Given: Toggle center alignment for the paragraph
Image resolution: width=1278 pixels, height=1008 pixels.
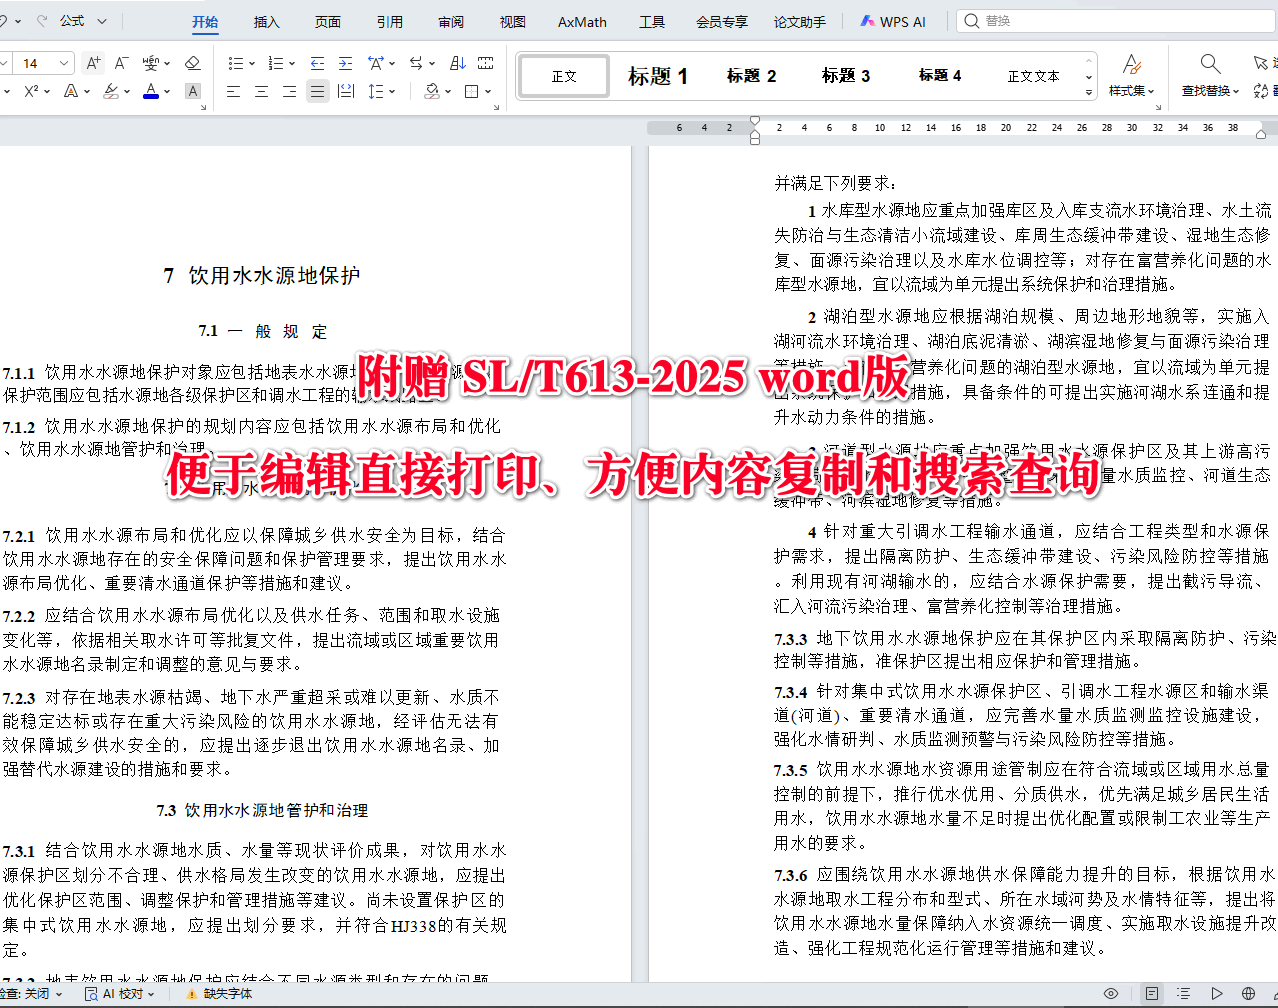Looking at the screenshot, I should [x=262, y=90].
